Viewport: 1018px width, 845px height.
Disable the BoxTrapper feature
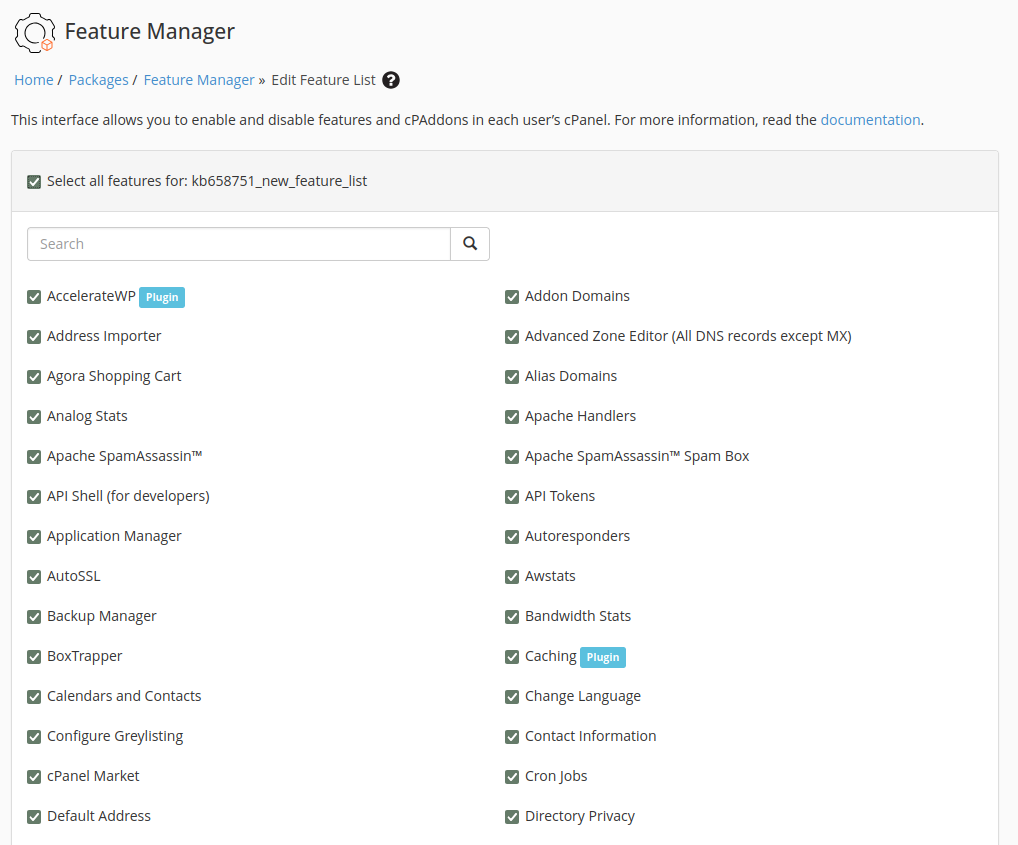click(34, 657)
